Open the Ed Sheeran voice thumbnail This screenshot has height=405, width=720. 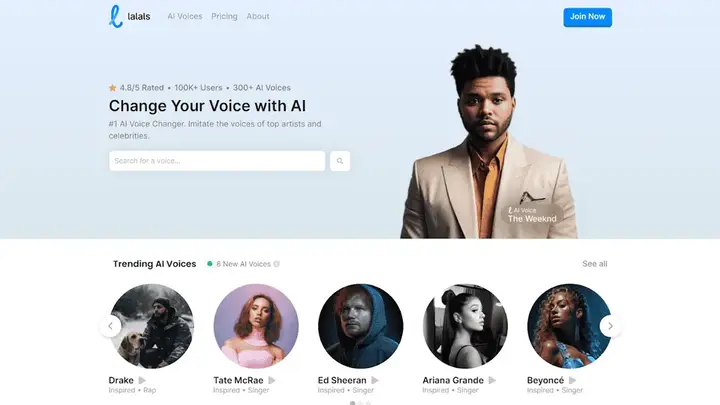click(x=360, y=326)
